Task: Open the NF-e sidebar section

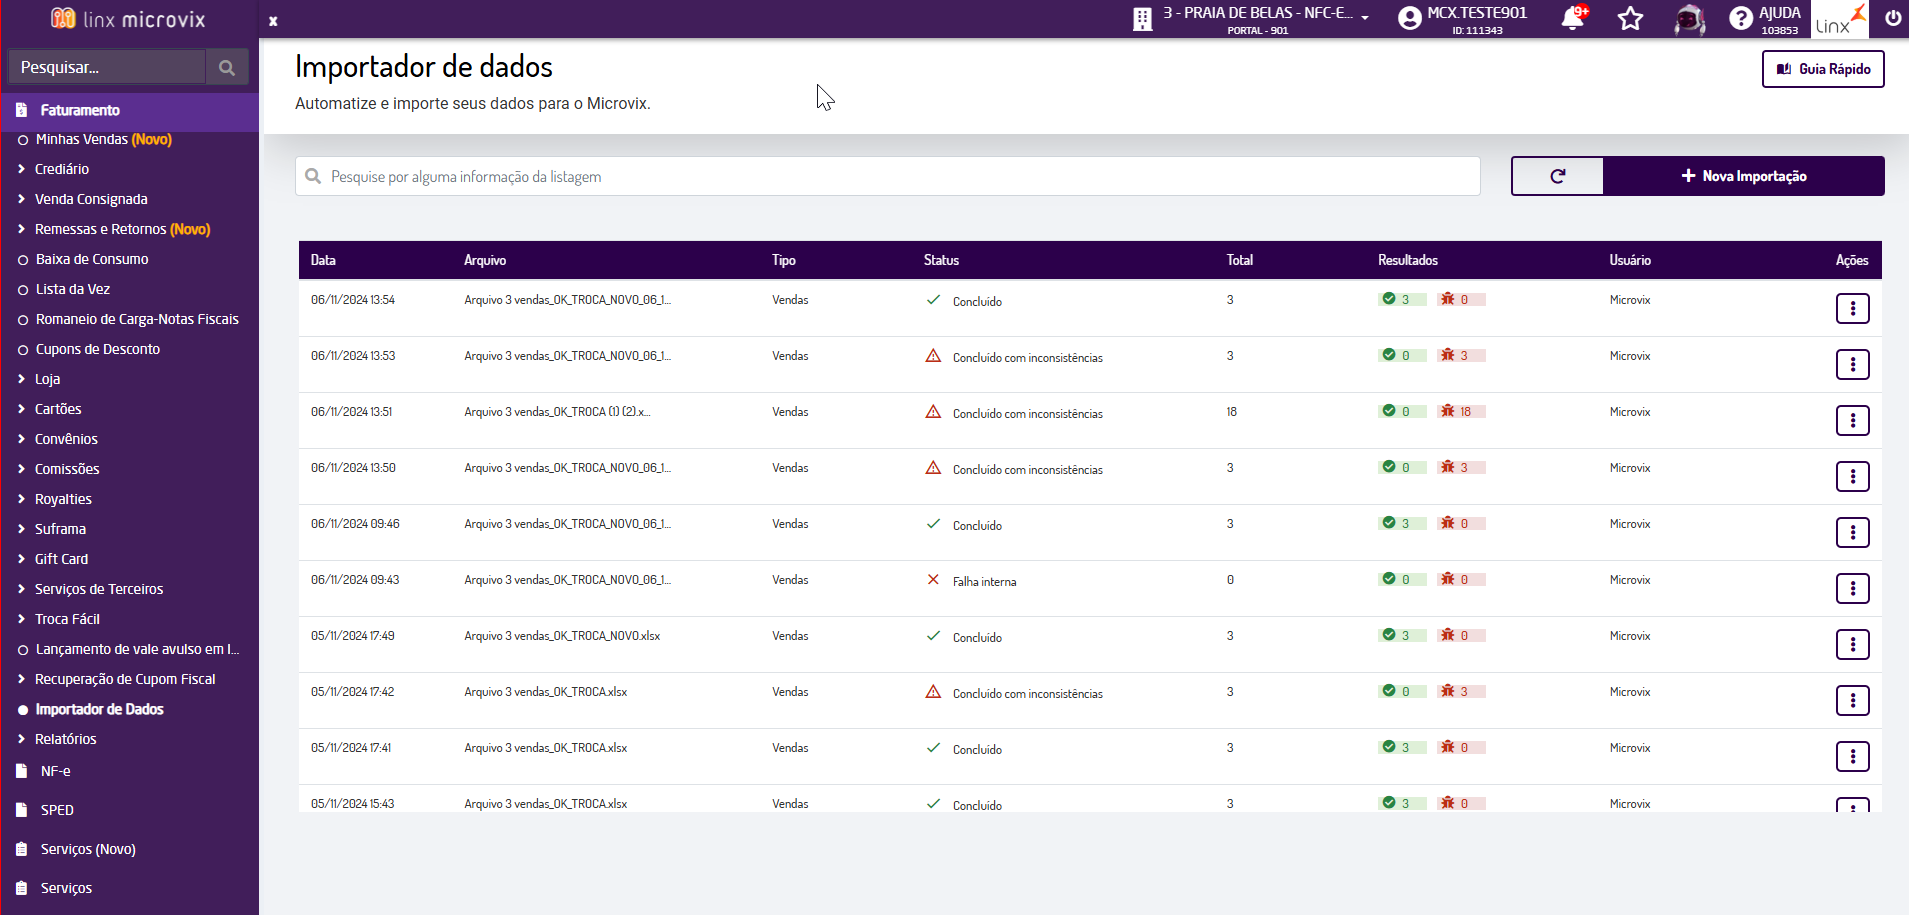Action: pos(55,771)
